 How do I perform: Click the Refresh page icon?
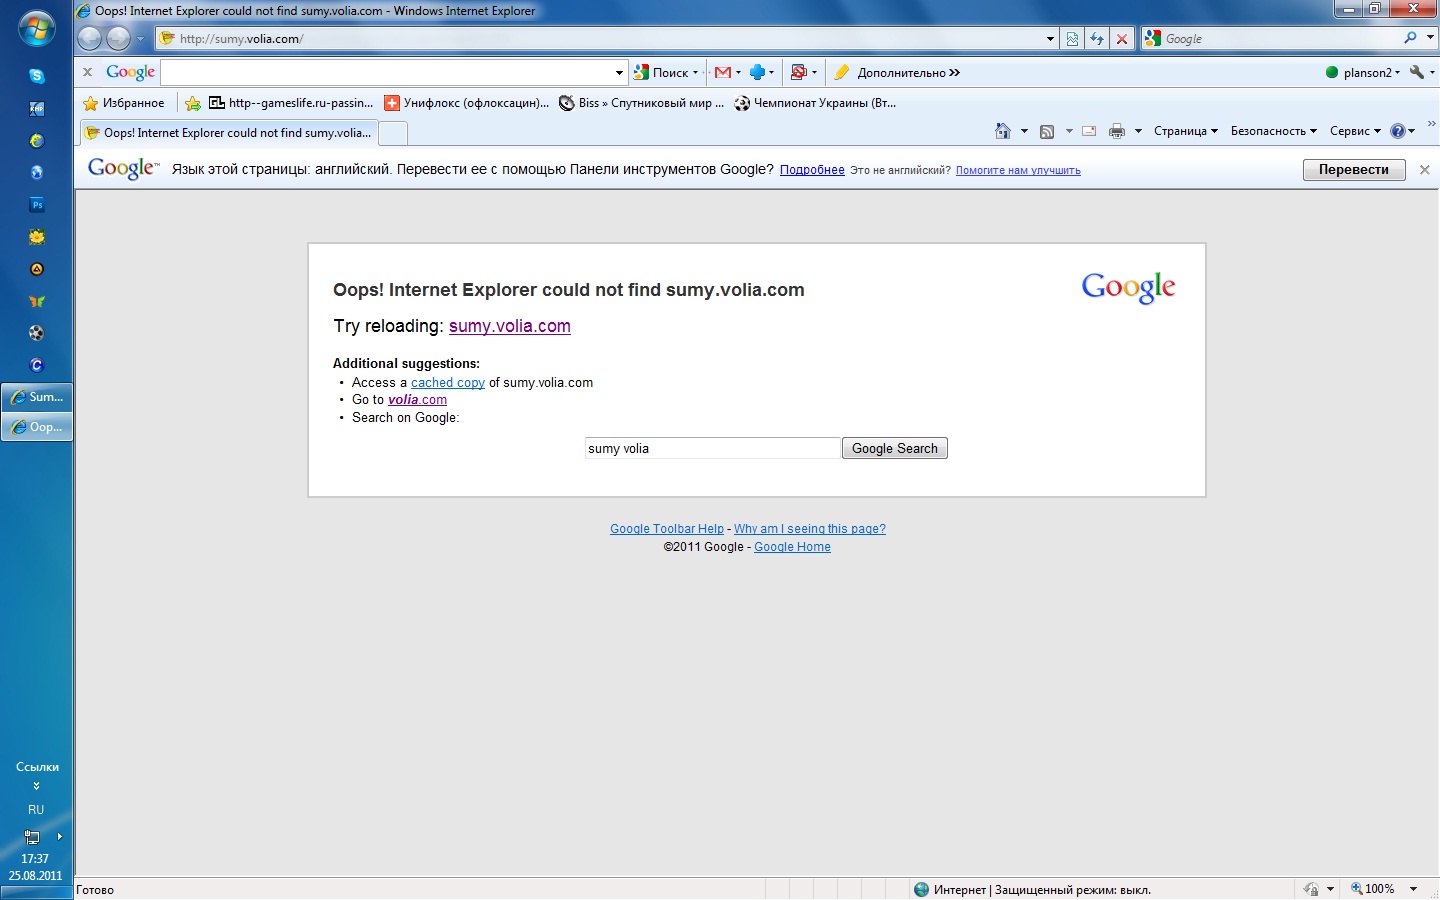tap(1097, 39)
